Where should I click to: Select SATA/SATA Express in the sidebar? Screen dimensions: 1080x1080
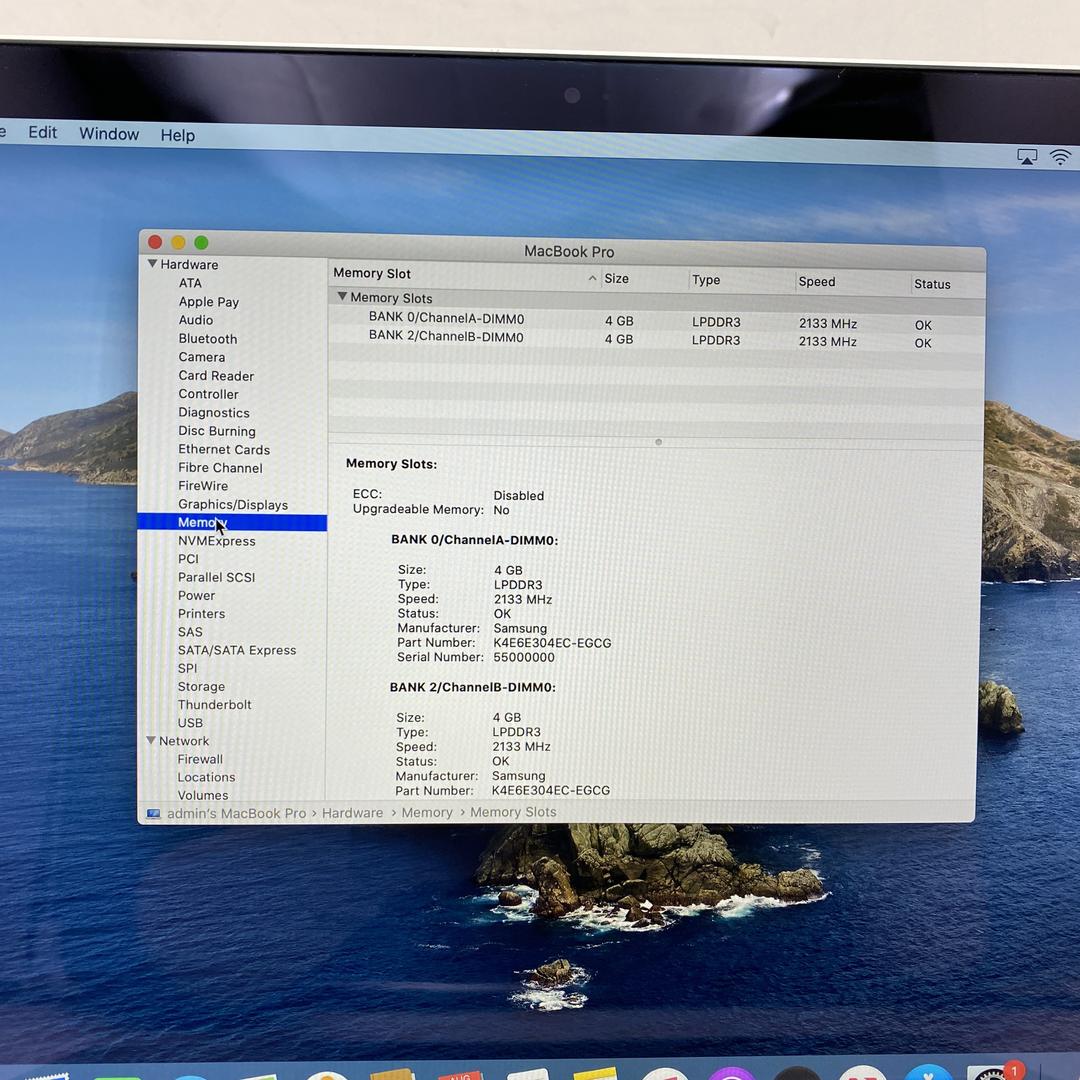coord(237,650)
